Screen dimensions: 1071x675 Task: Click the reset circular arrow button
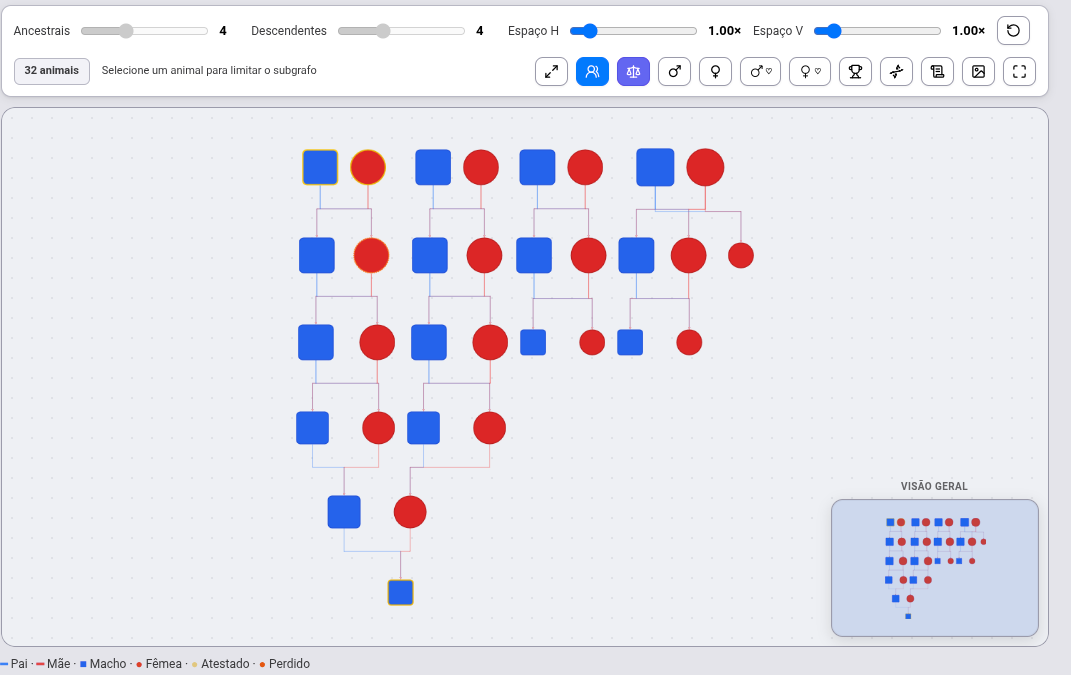[1013, 31]
